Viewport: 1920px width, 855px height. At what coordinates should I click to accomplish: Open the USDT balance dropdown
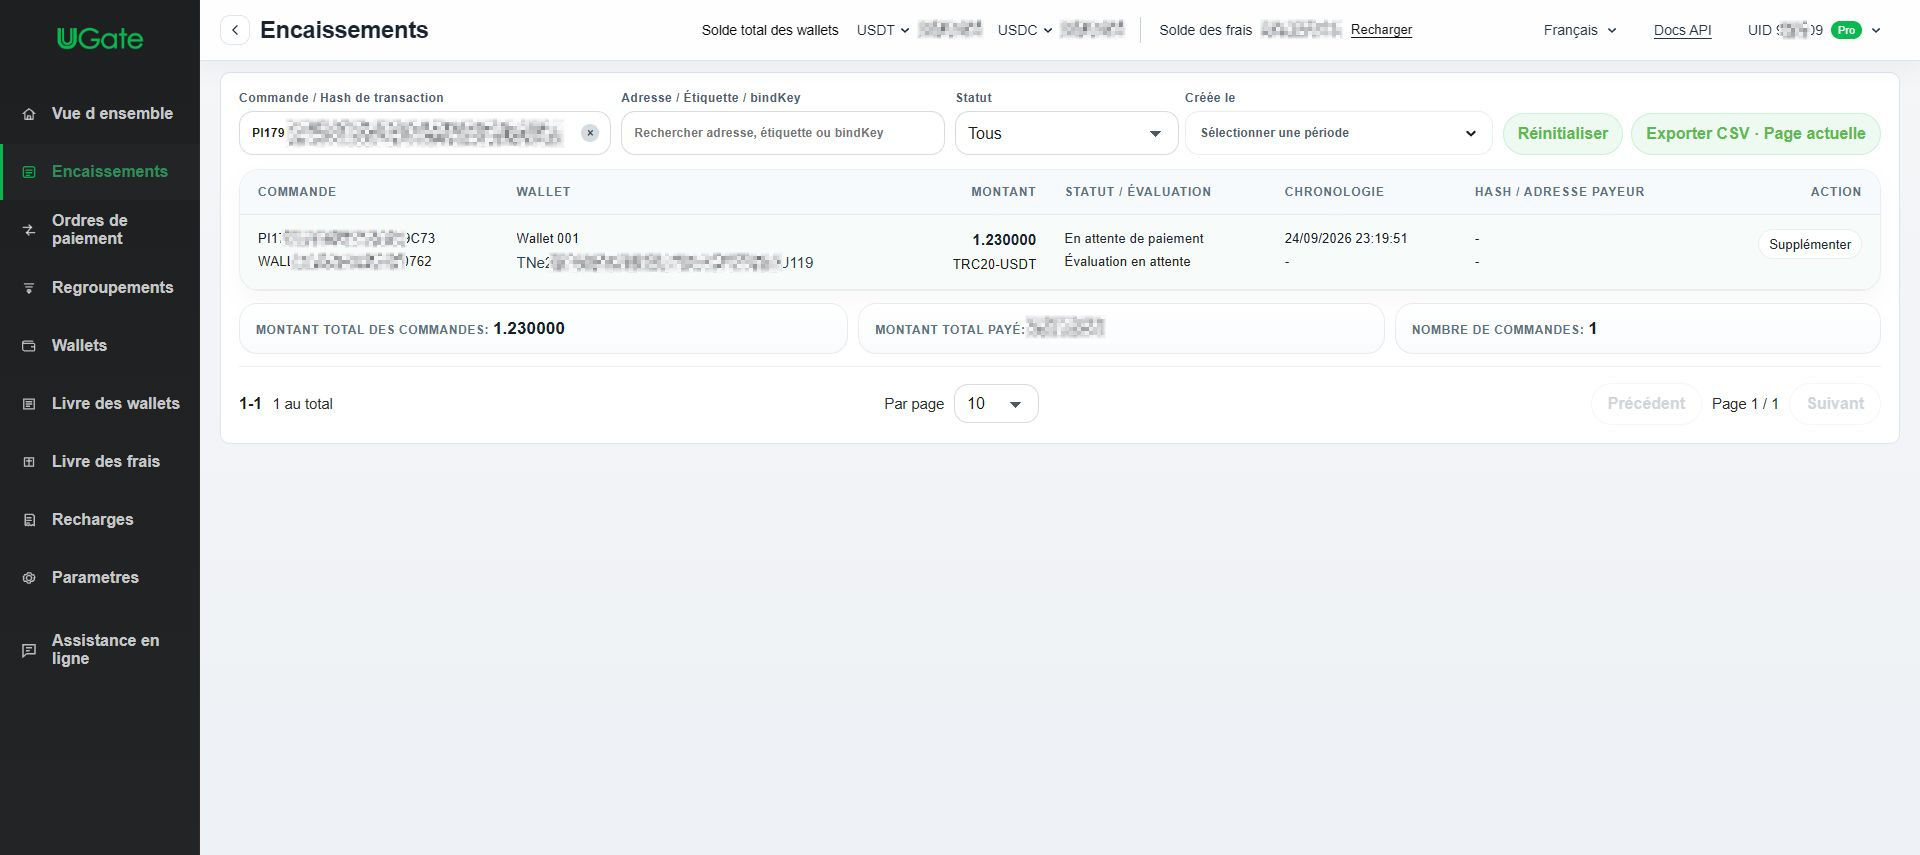pos(883,30)
